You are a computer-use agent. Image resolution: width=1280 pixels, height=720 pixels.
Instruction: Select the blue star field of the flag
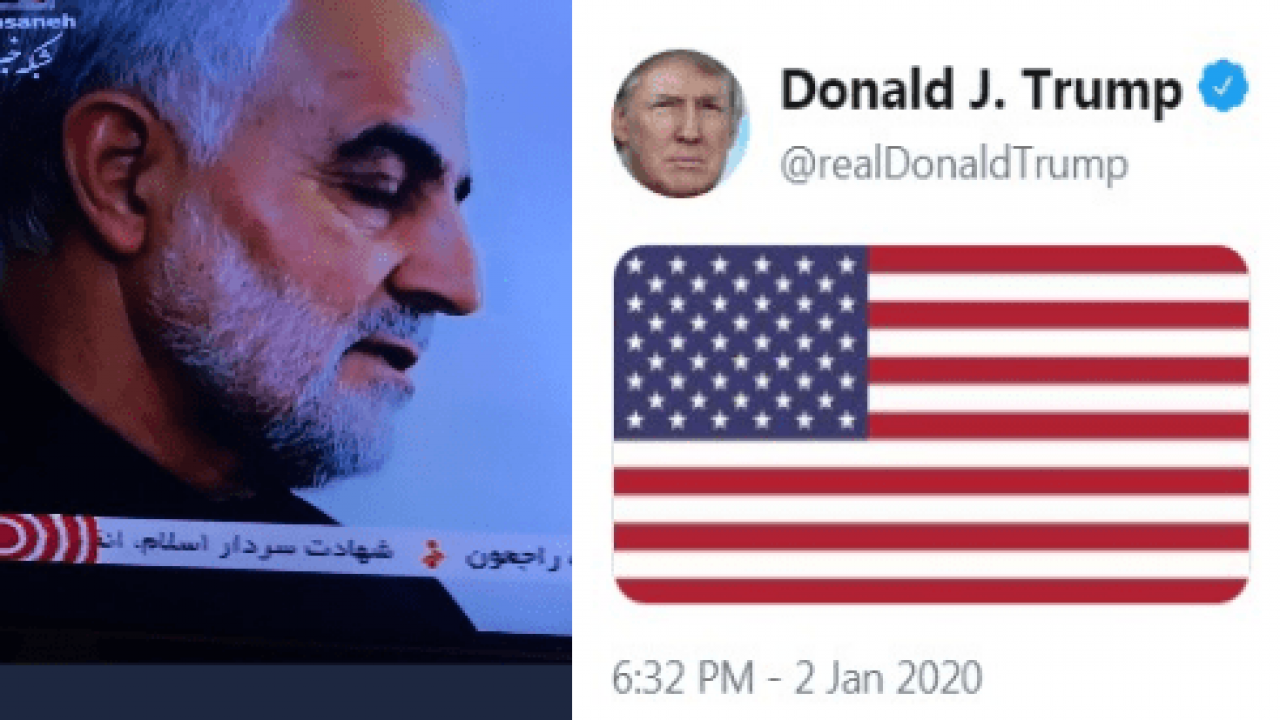pos(740,343)
